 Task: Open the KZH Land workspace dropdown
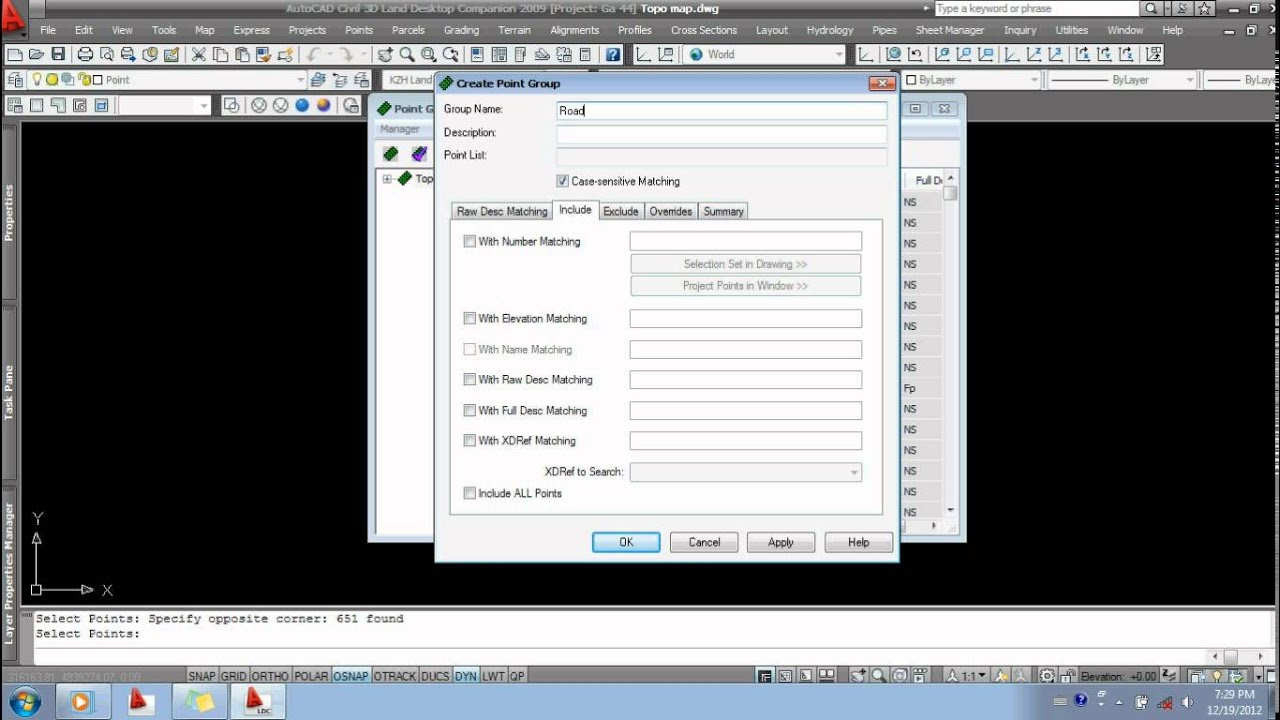(x=408, y=80)
